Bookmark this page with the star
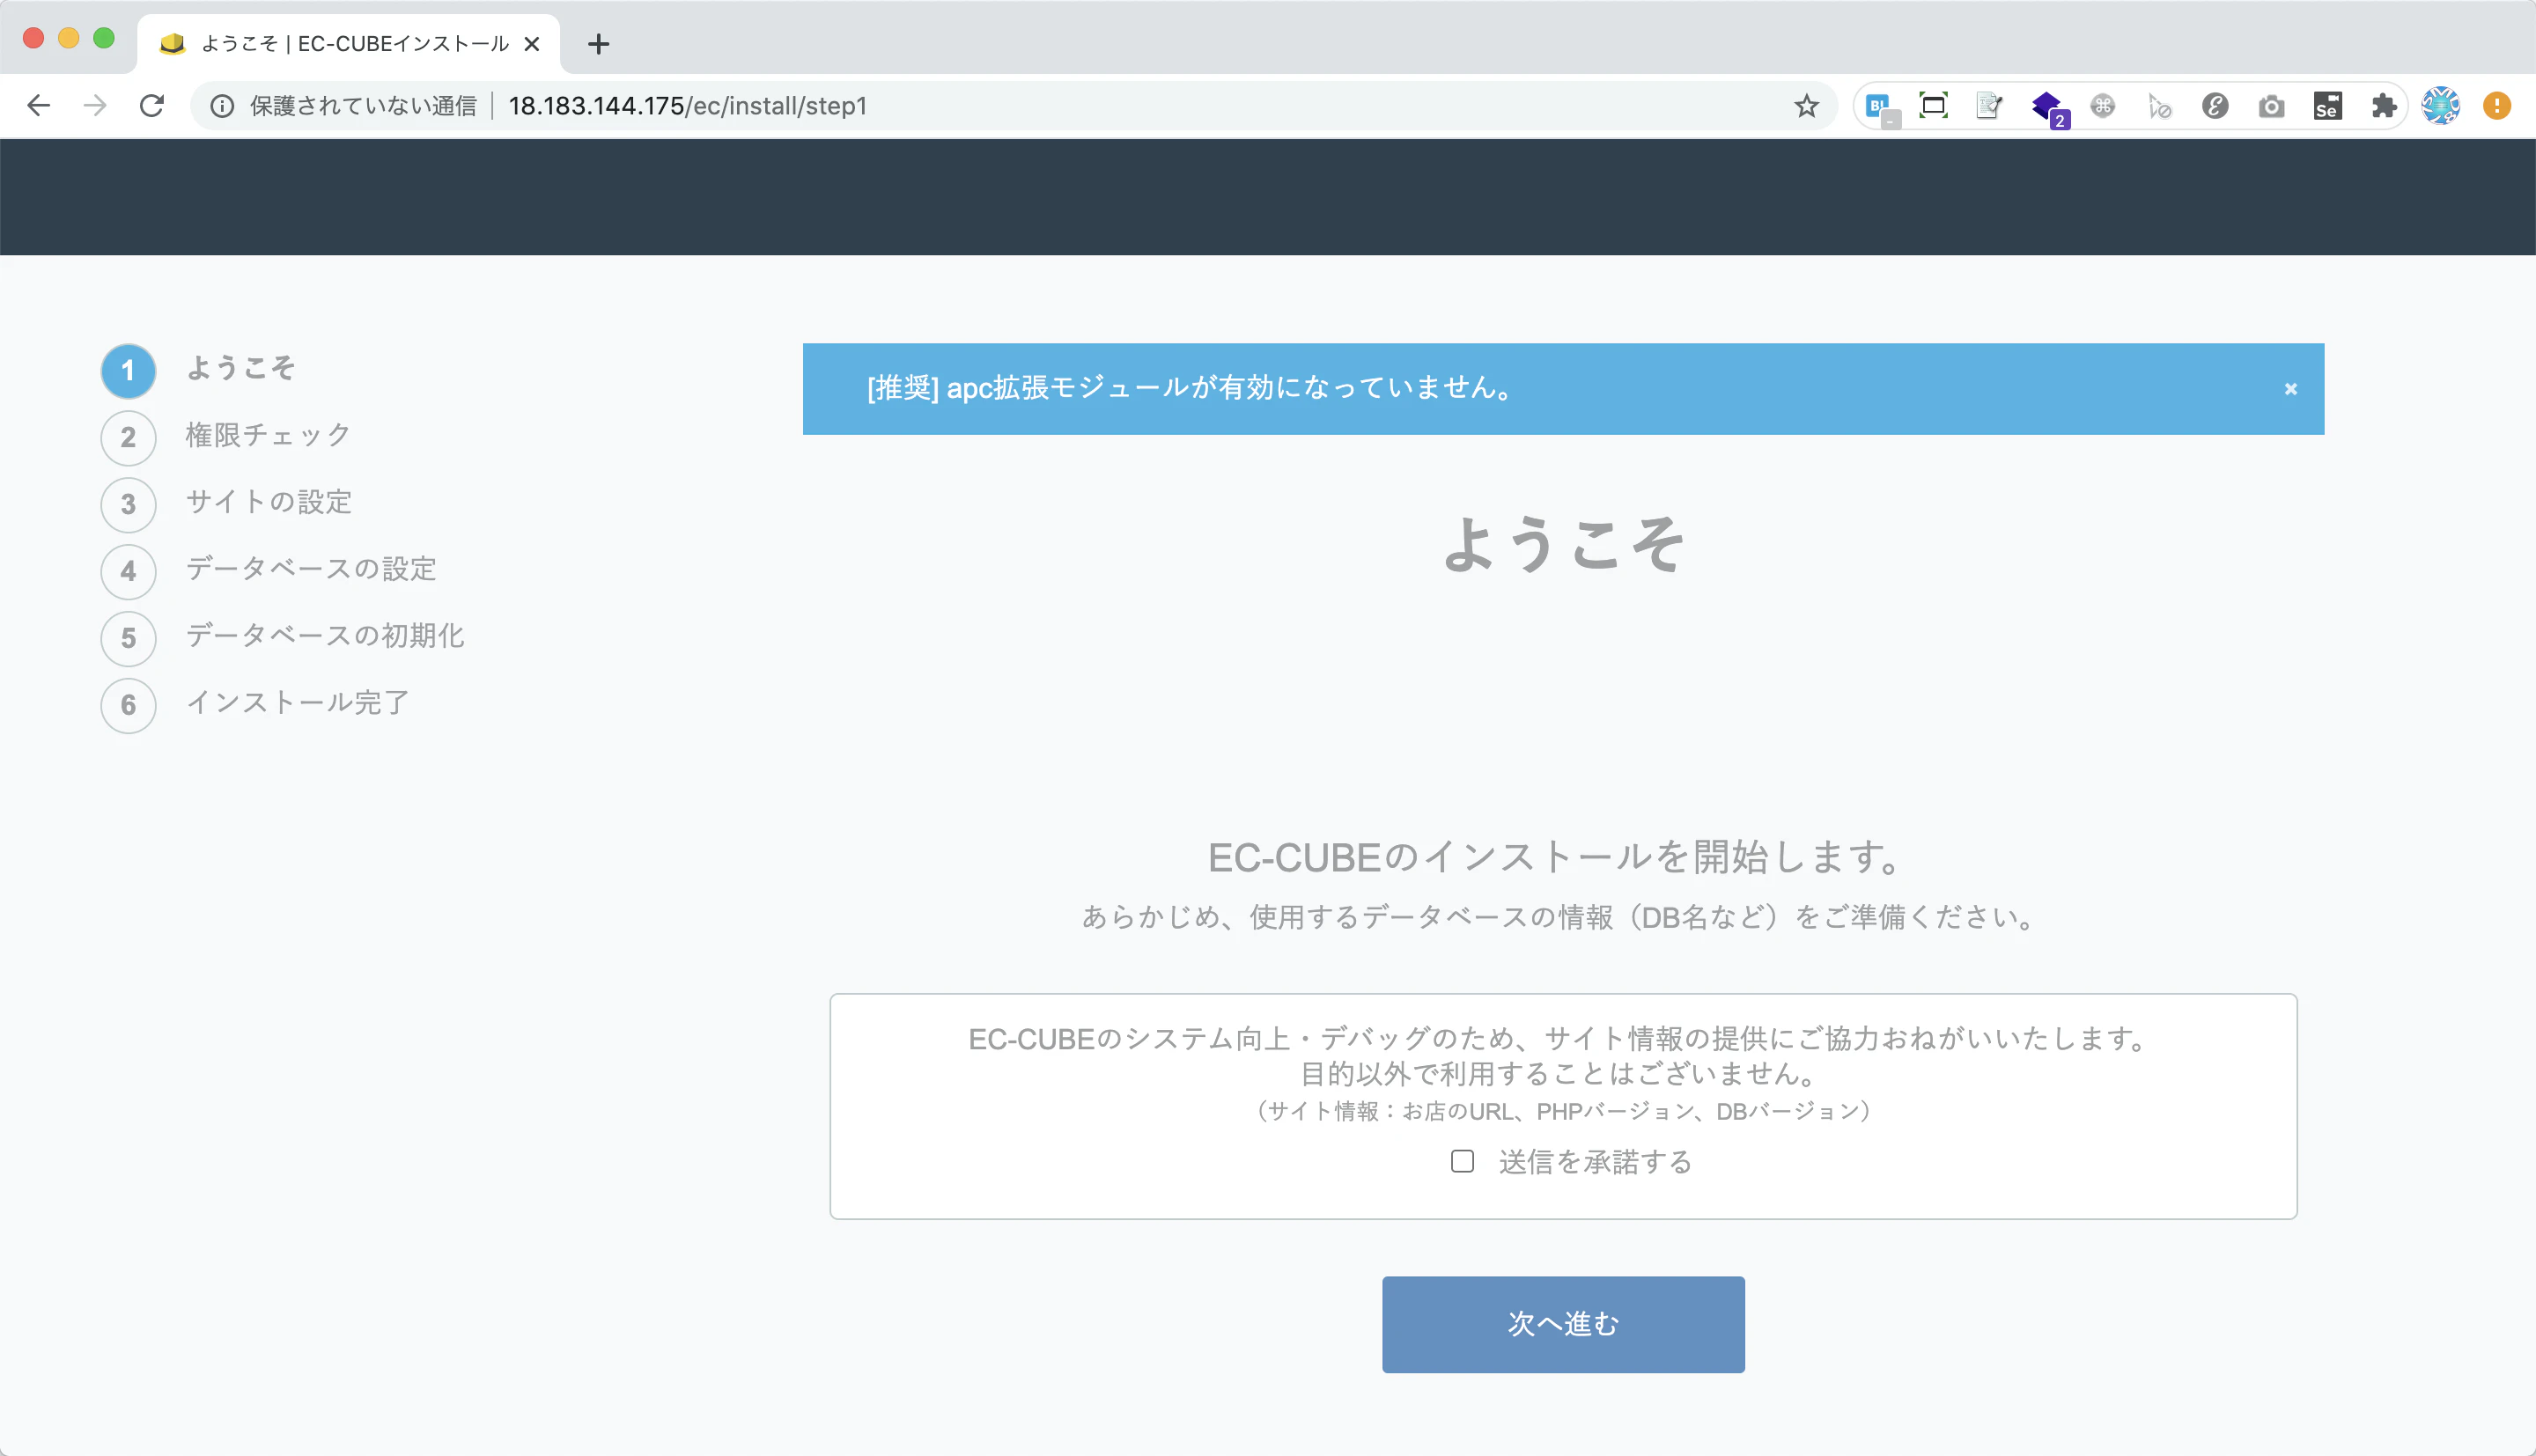2536x1456 pixels. pos(1806,106)
